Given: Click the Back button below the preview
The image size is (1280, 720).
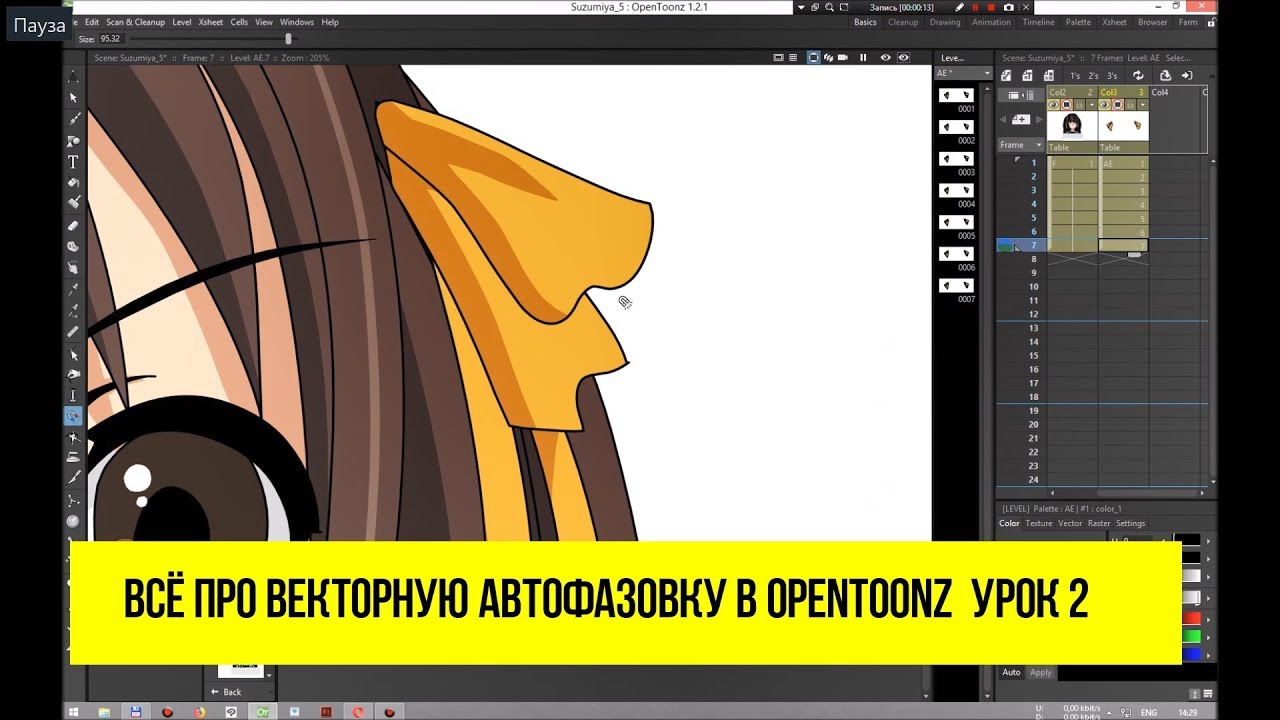Looking at the screenshot, I should click(x=226, y=692).
